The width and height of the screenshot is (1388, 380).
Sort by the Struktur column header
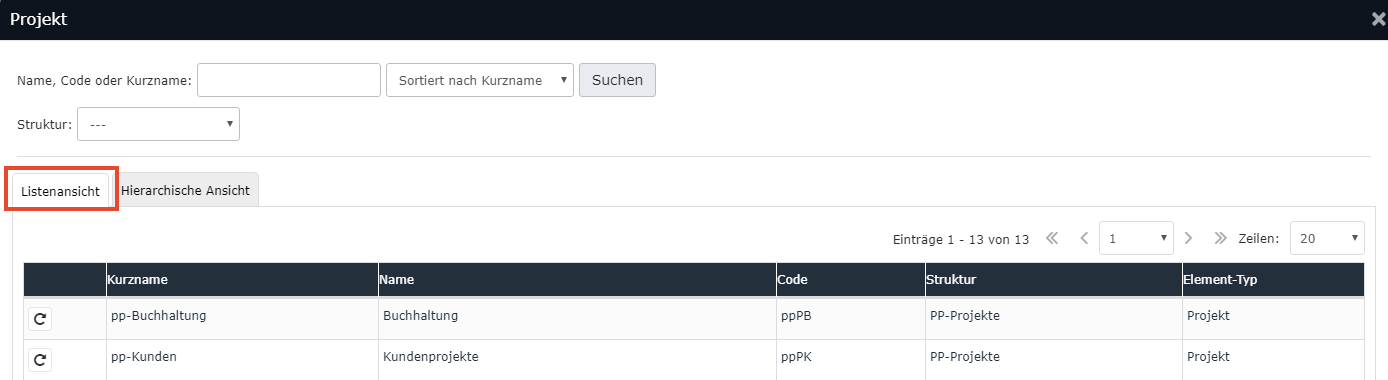[x=1053, y=280]
